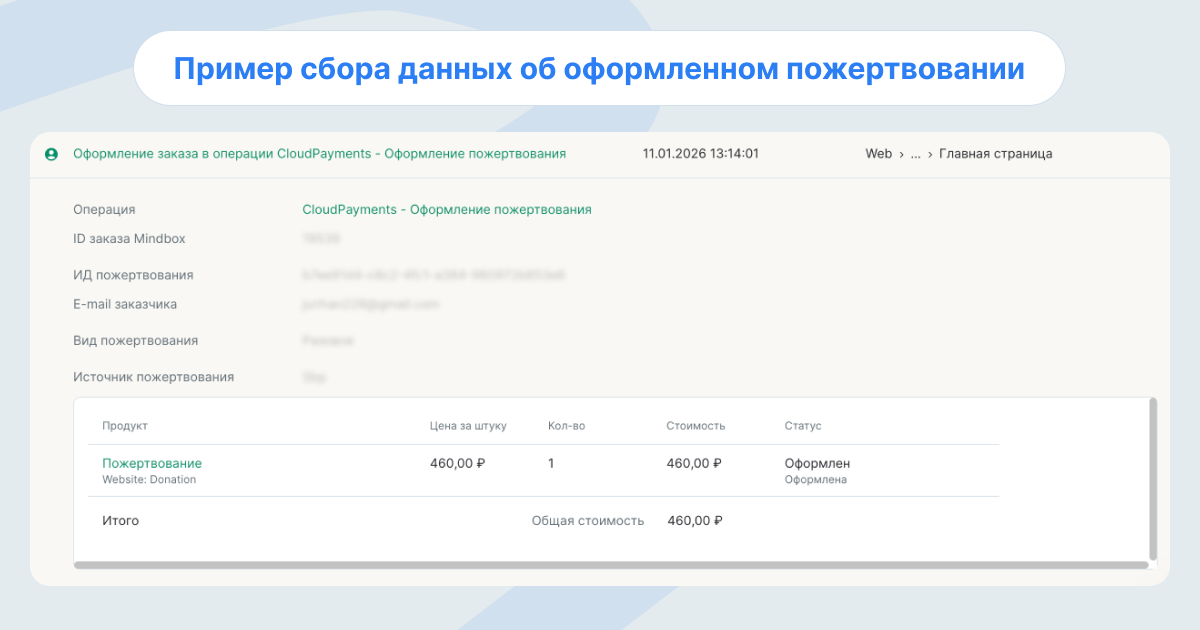
Task: Click the Цена за штуку column header
Action: pyautogui.click(x=468, y=426)
